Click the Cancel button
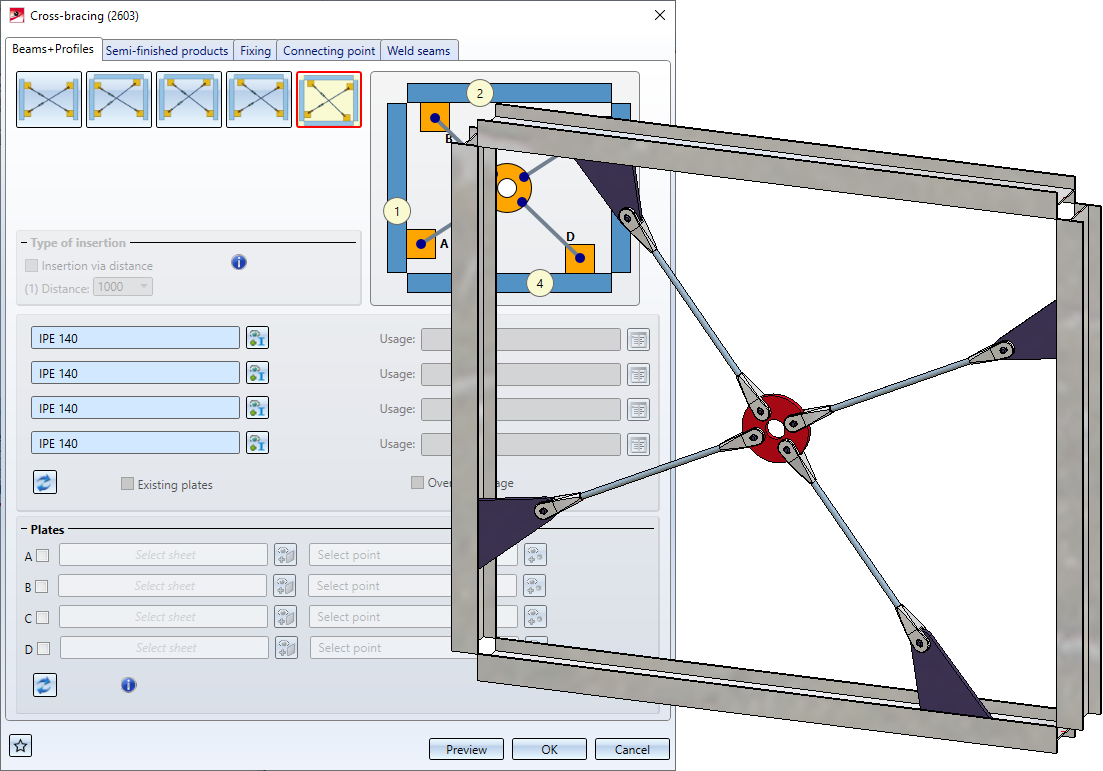 (x=632, y=749)
